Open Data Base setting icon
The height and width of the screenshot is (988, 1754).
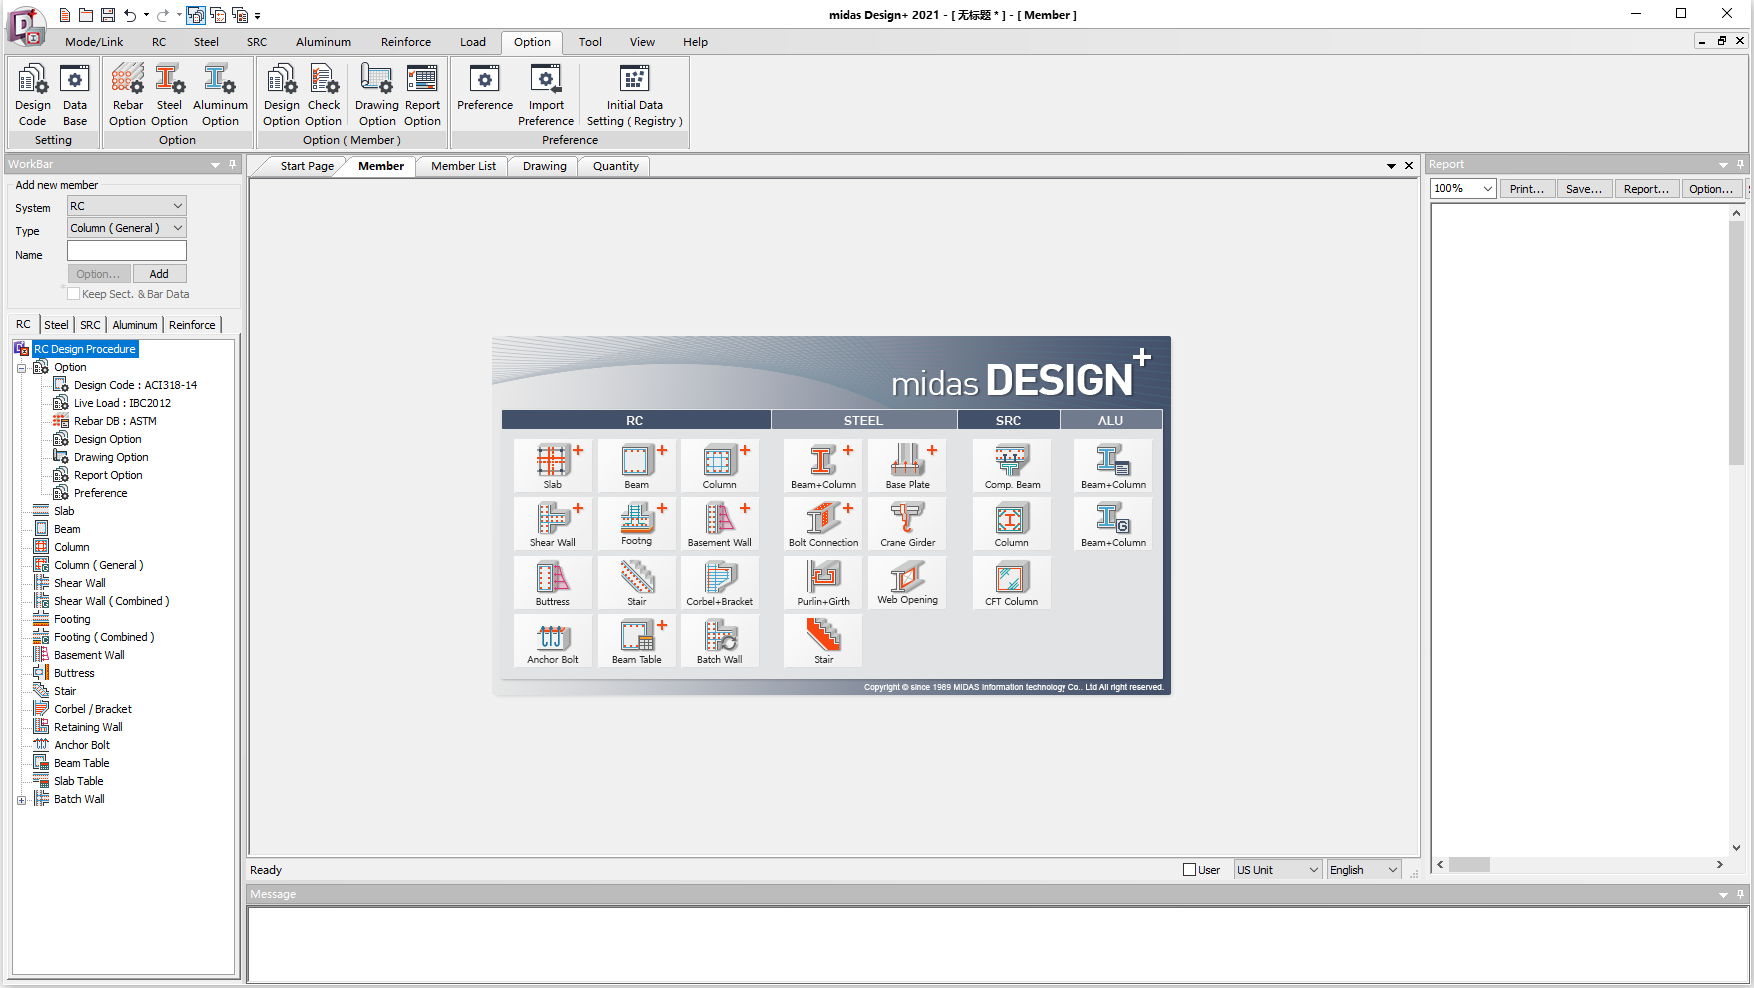click(x=75, y=95)
